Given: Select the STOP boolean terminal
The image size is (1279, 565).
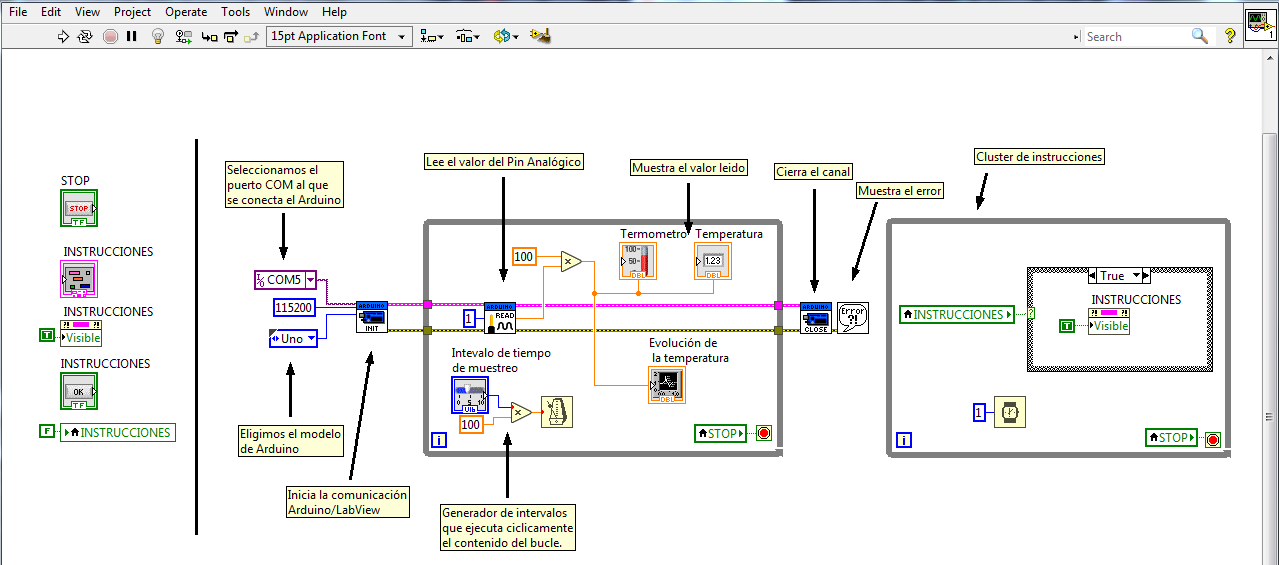Looking at the screenshot, I should [x=79, y=208].
